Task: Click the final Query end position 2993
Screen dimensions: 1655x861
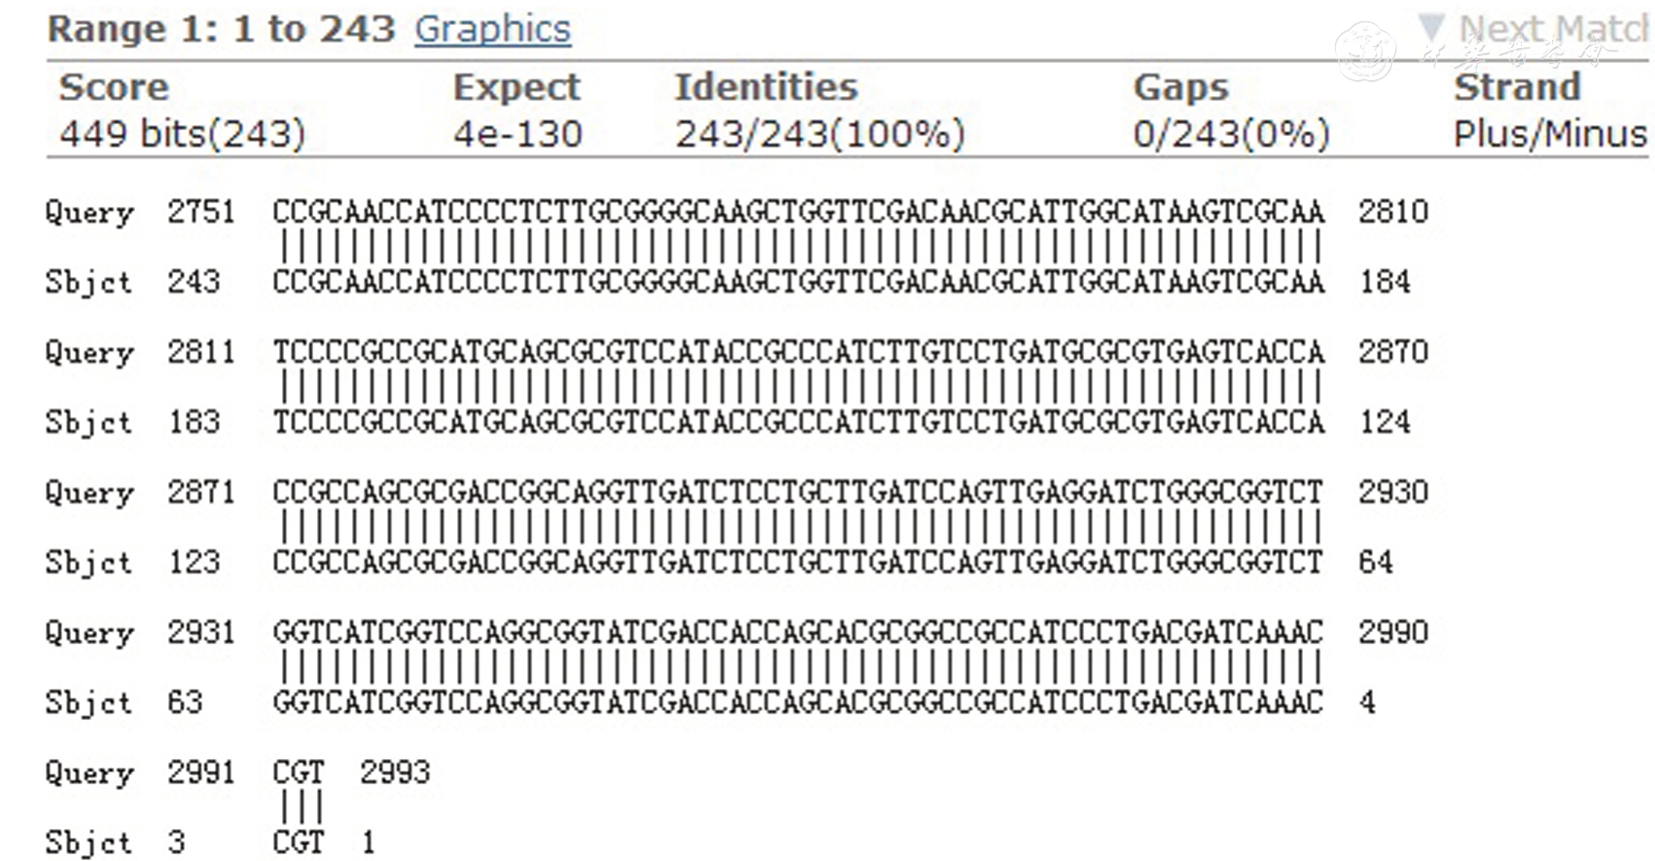Action: [x=395, y=772]
